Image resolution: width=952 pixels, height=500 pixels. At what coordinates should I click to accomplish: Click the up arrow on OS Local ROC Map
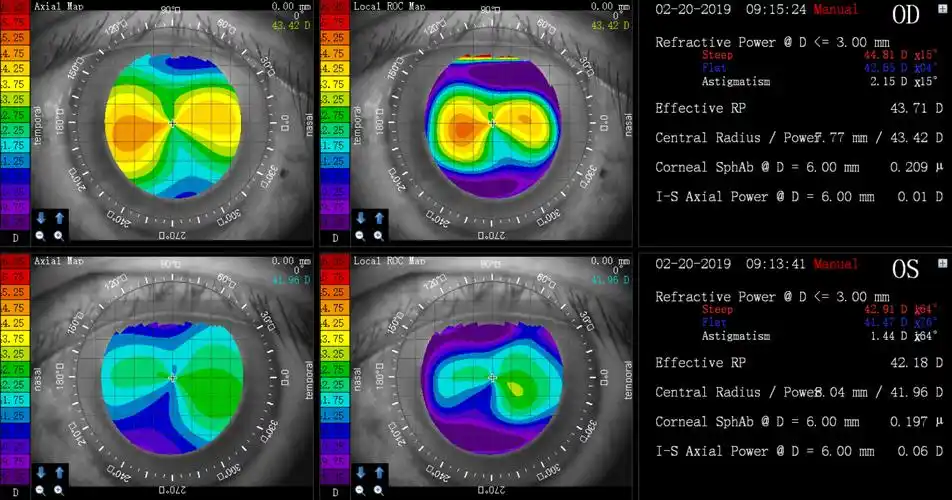(378, 471)
